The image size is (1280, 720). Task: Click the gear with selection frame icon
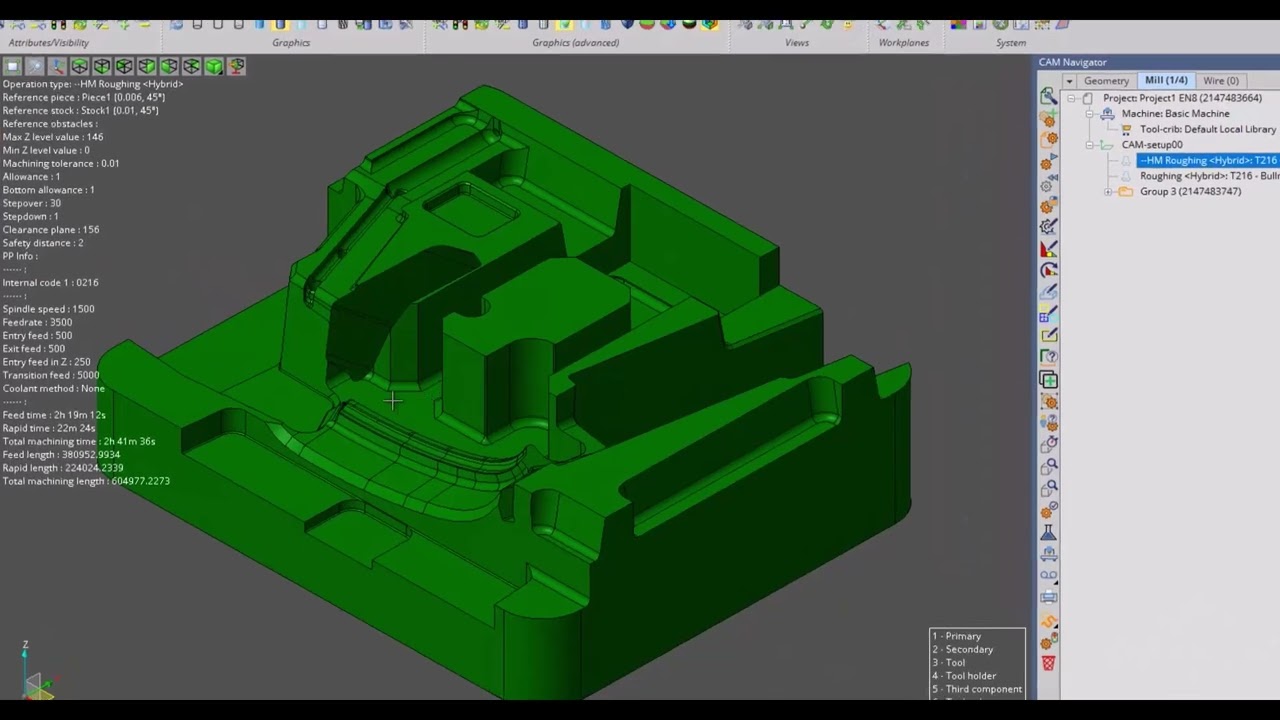tap(1048, 402)
